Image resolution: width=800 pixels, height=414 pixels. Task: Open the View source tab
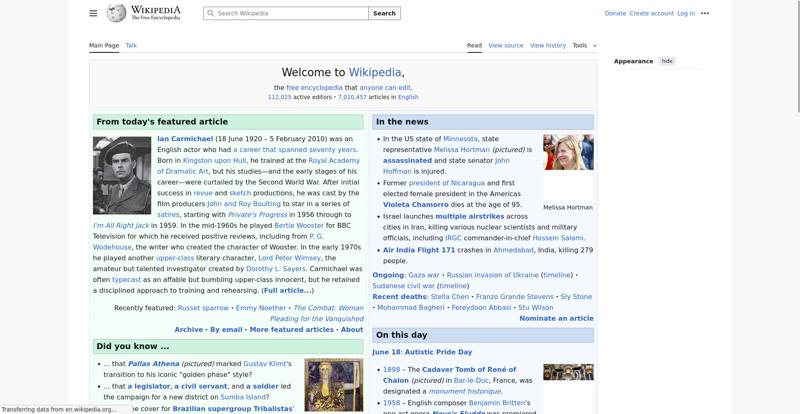(506, 45)
